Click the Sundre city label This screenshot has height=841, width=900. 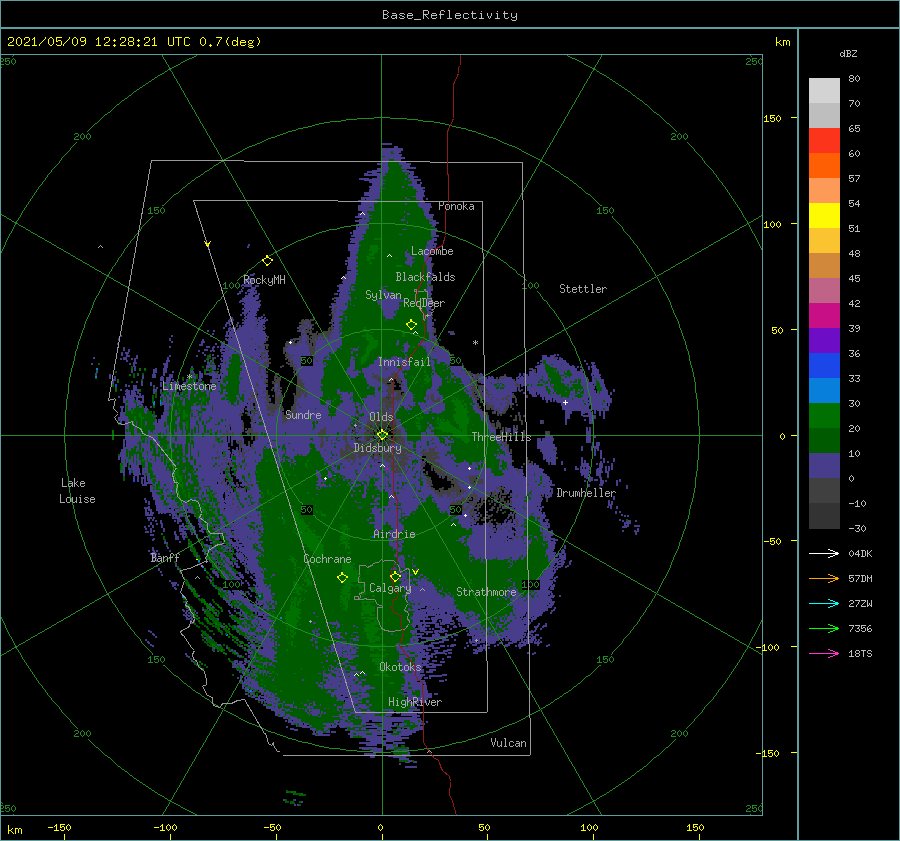[x=303, y=414]
